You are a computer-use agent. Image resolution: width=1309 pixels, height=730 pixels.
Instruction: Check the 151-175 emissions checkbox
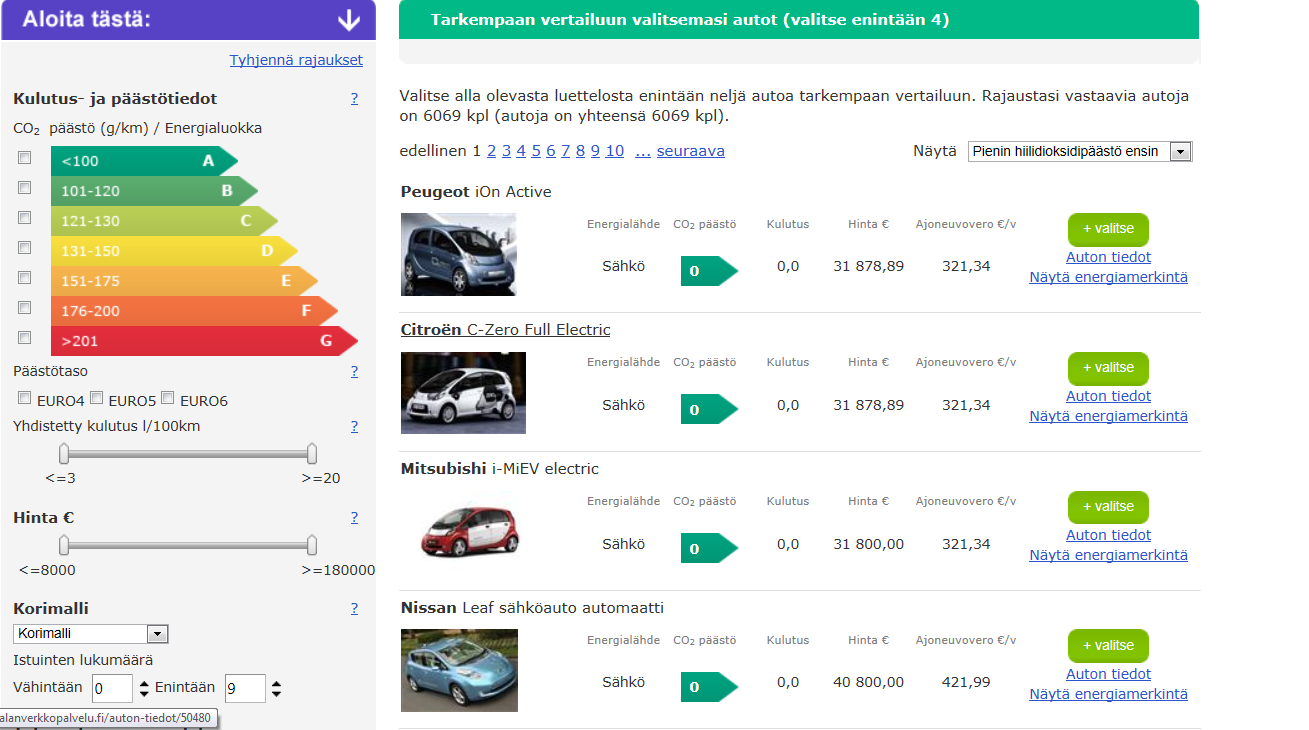25,277
